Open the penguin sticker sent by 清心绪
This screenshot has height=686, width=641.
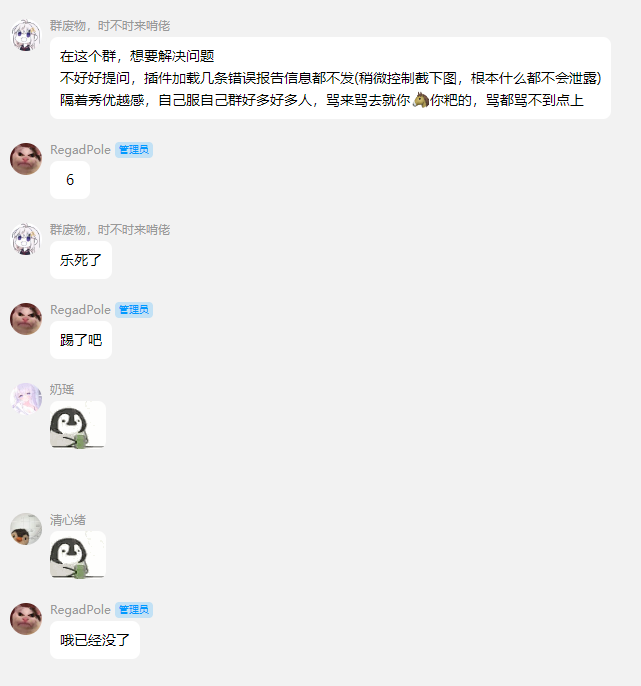[x=78, y=555]
